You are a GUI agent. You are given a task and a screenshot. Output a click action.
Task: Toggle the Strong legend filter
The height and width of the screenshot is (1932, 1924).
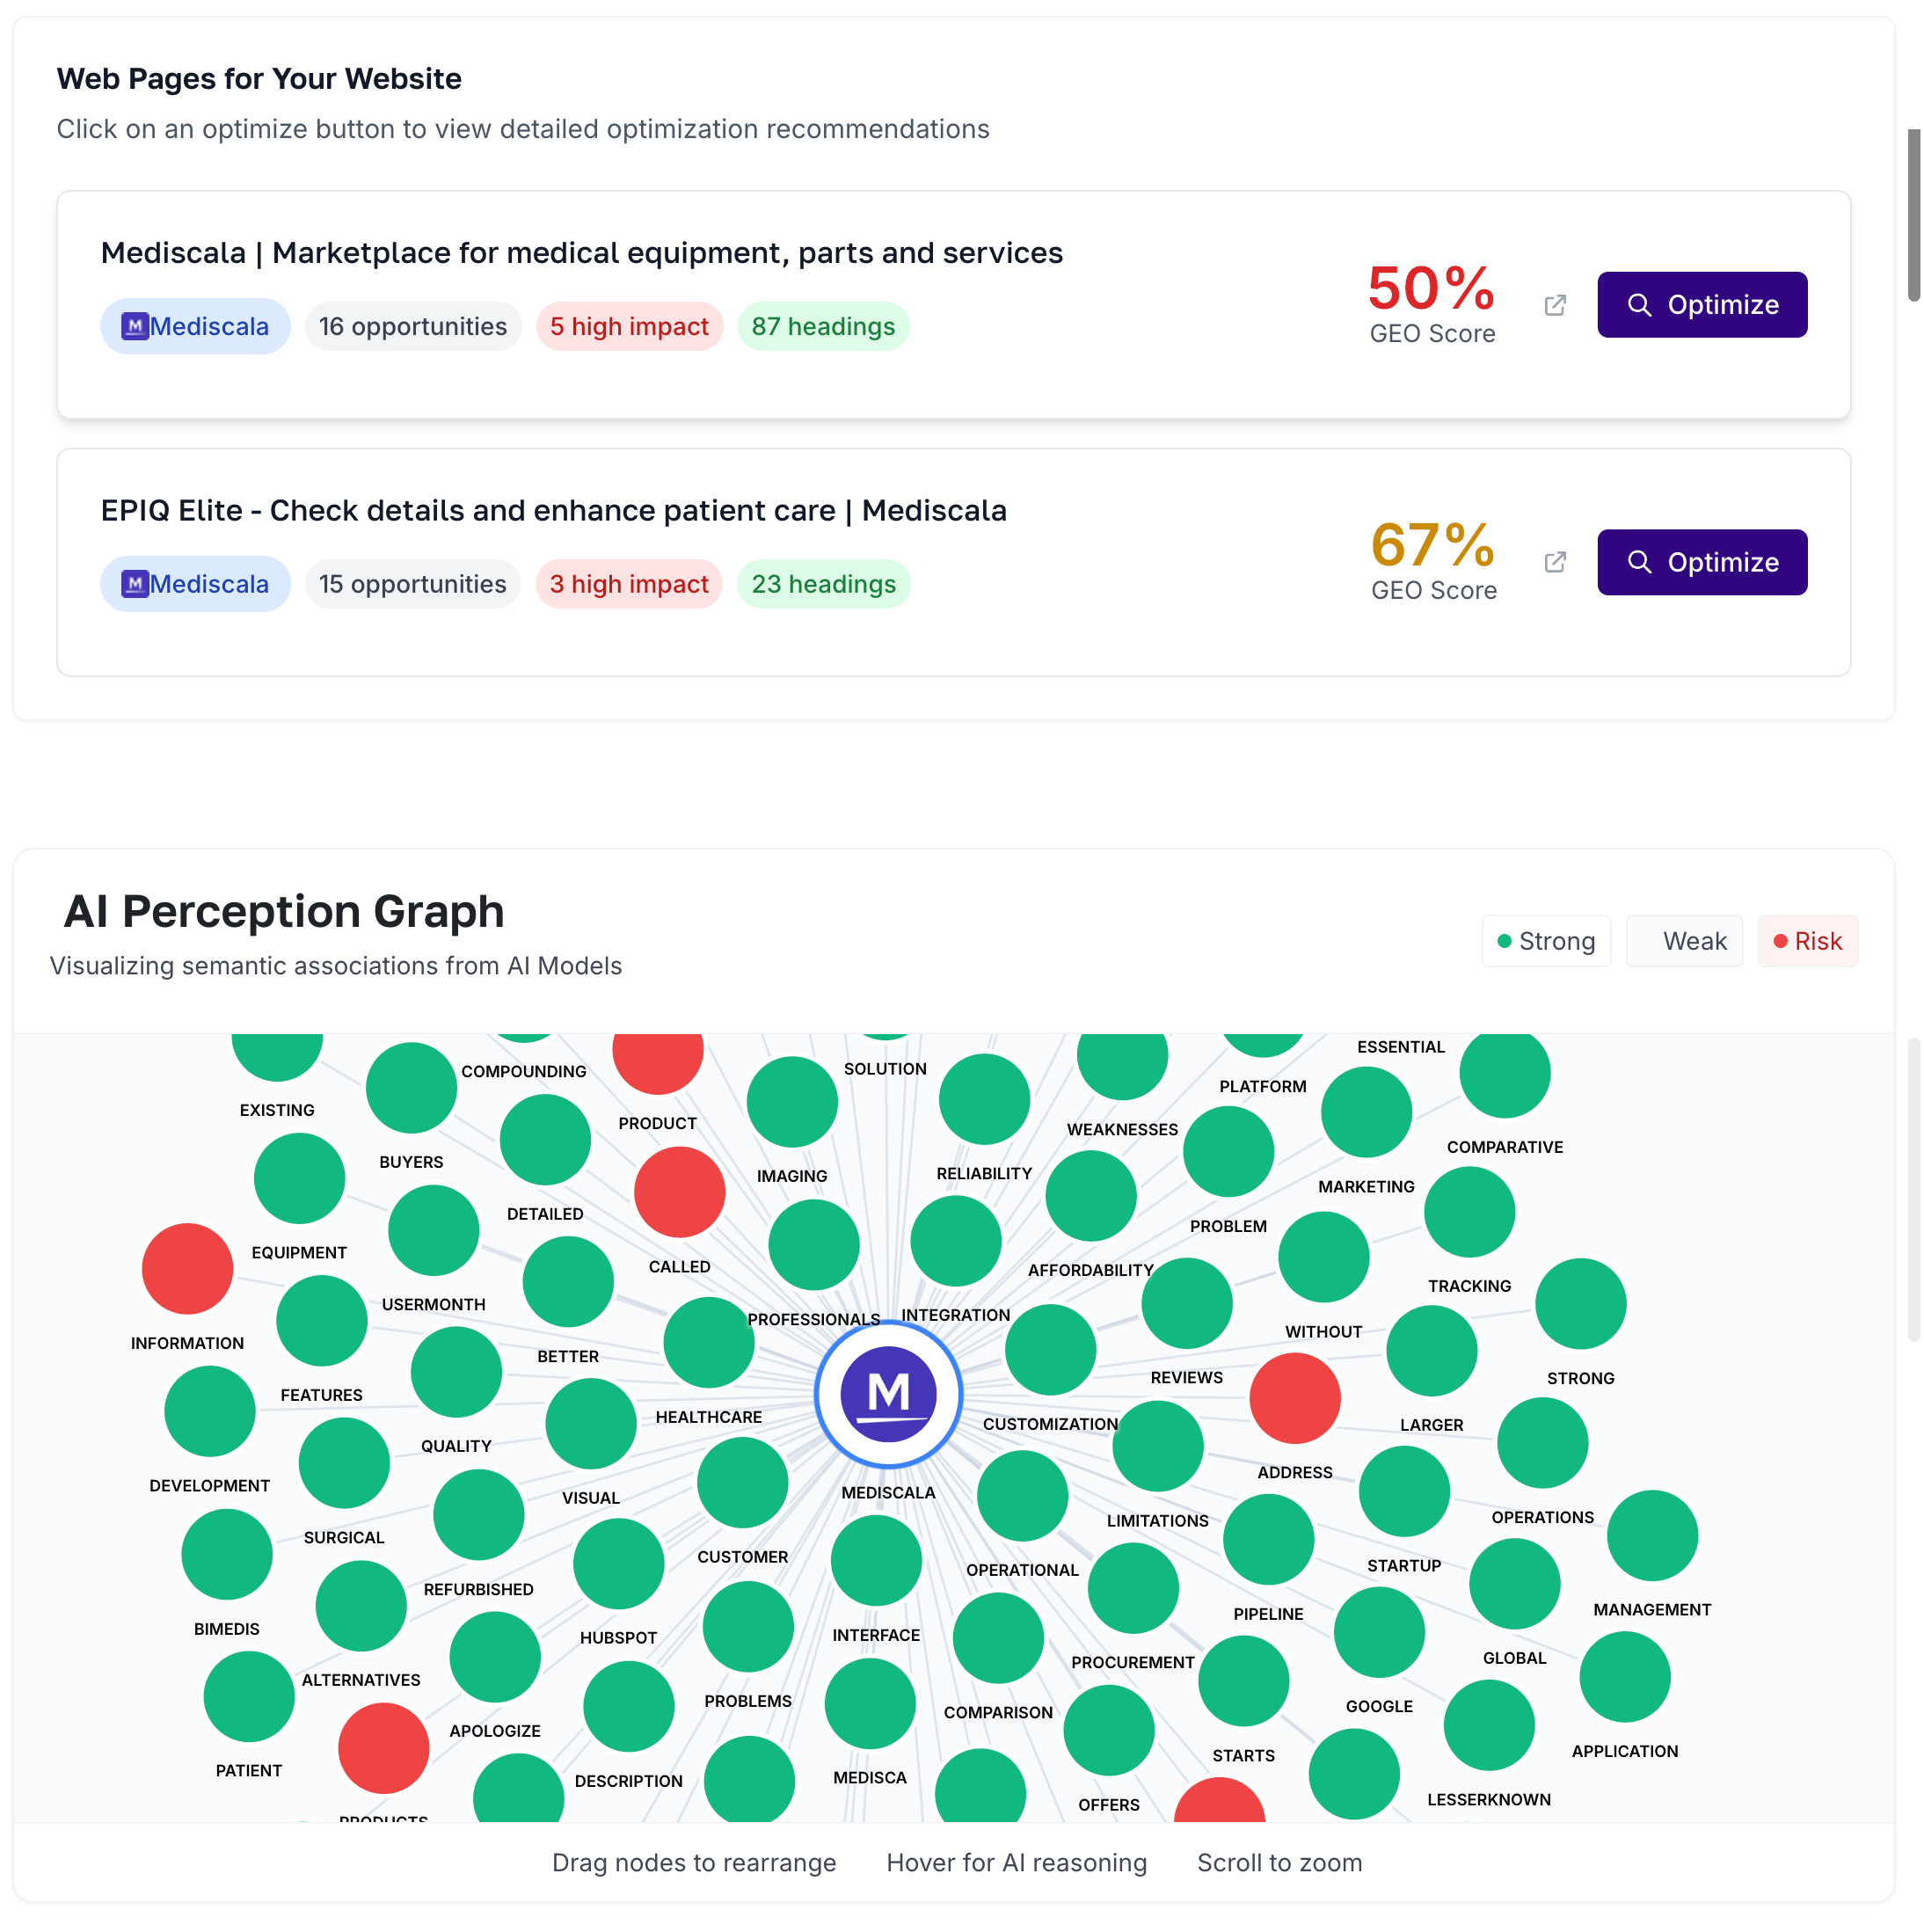[x=1545, y=941]
